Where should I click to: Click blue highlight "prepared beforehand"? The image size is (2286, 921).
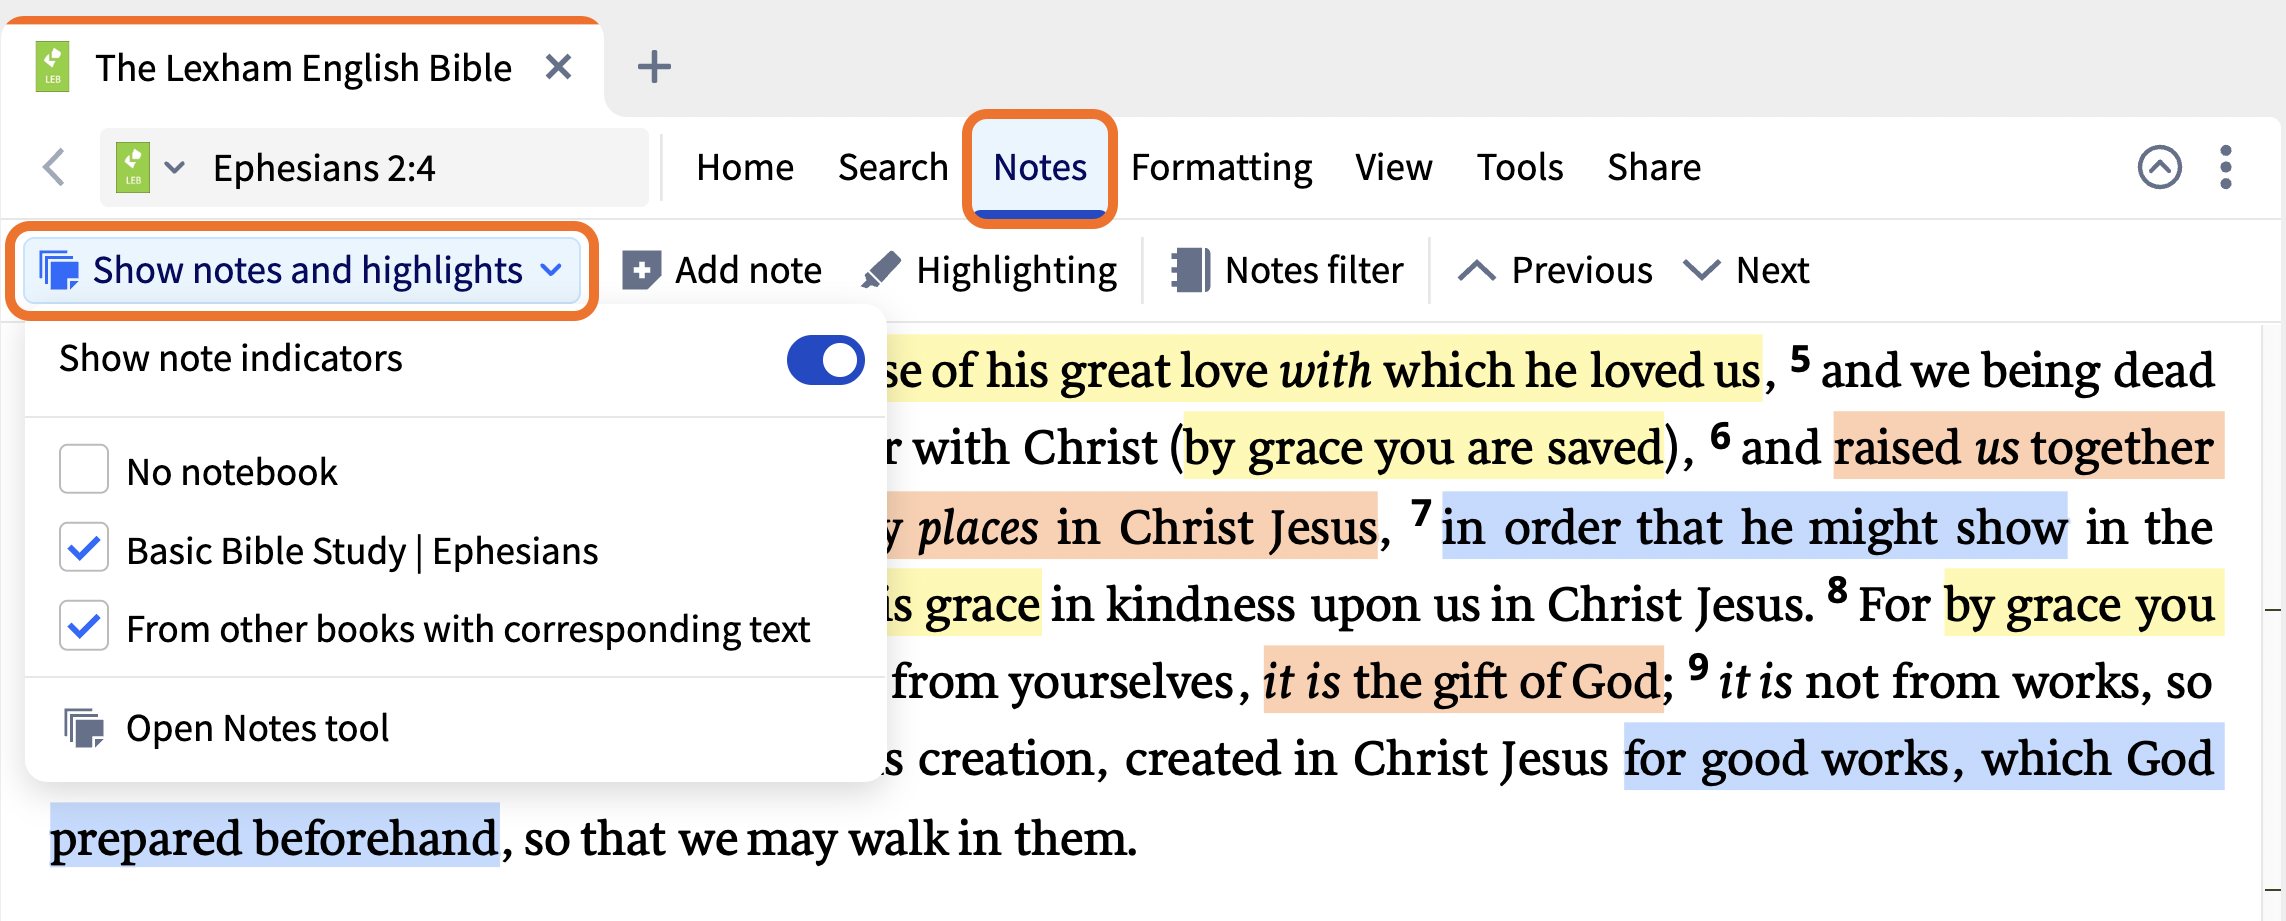click(275, 837)
